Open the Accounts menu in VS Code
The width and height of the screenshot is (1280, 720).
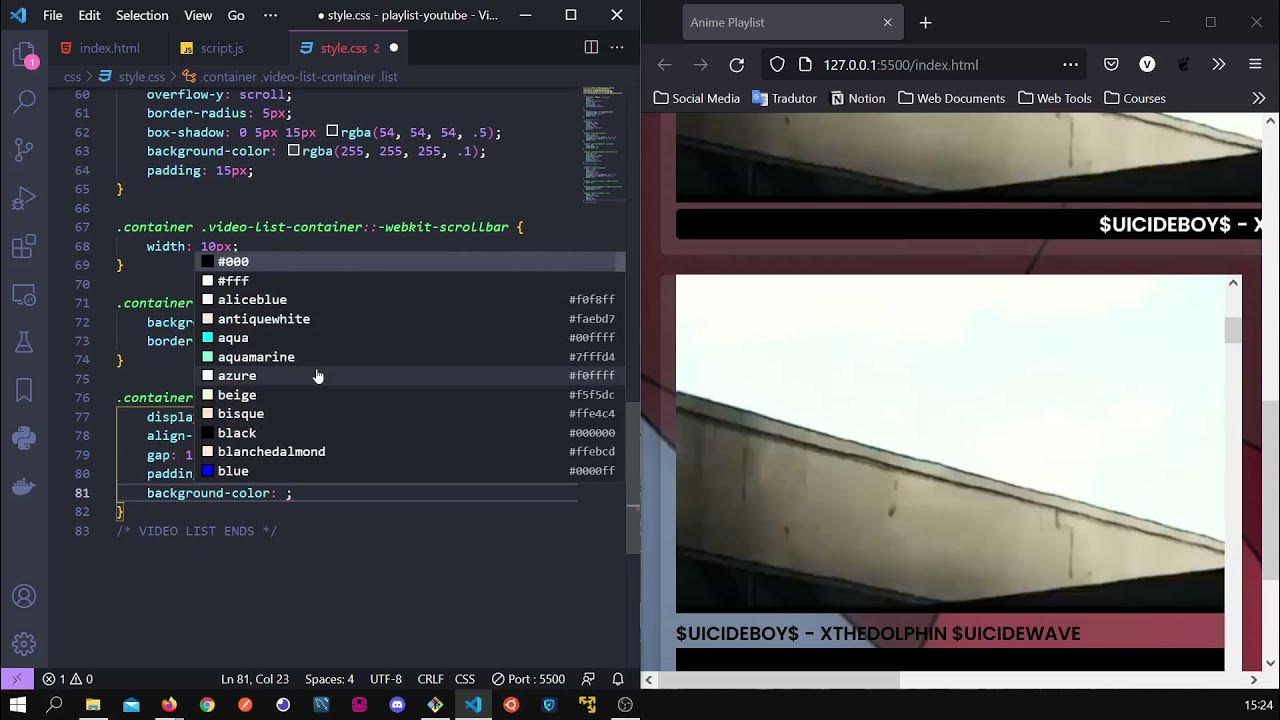24,597
